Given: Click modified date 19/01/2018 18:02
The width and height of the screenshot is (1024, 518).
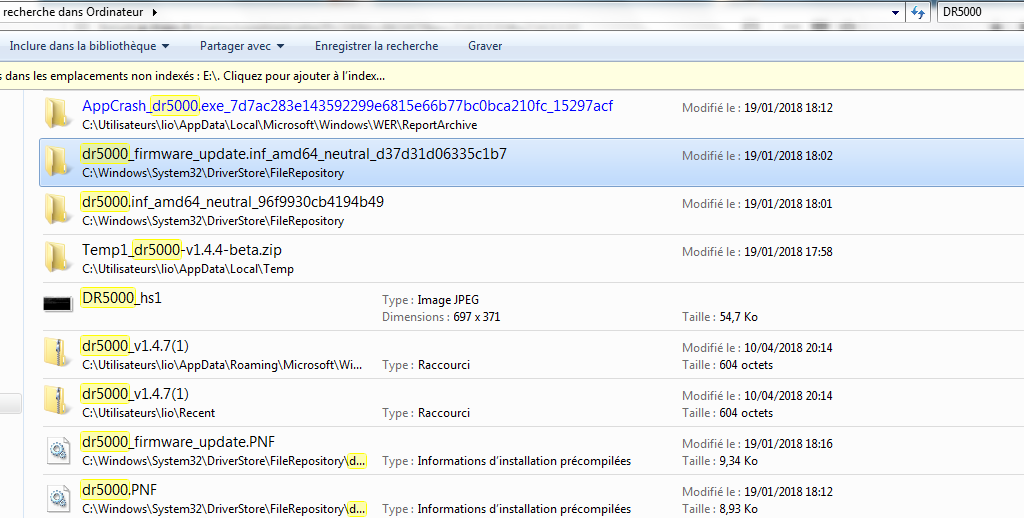Looking at the screenshot, I should [x=758, y=155].
